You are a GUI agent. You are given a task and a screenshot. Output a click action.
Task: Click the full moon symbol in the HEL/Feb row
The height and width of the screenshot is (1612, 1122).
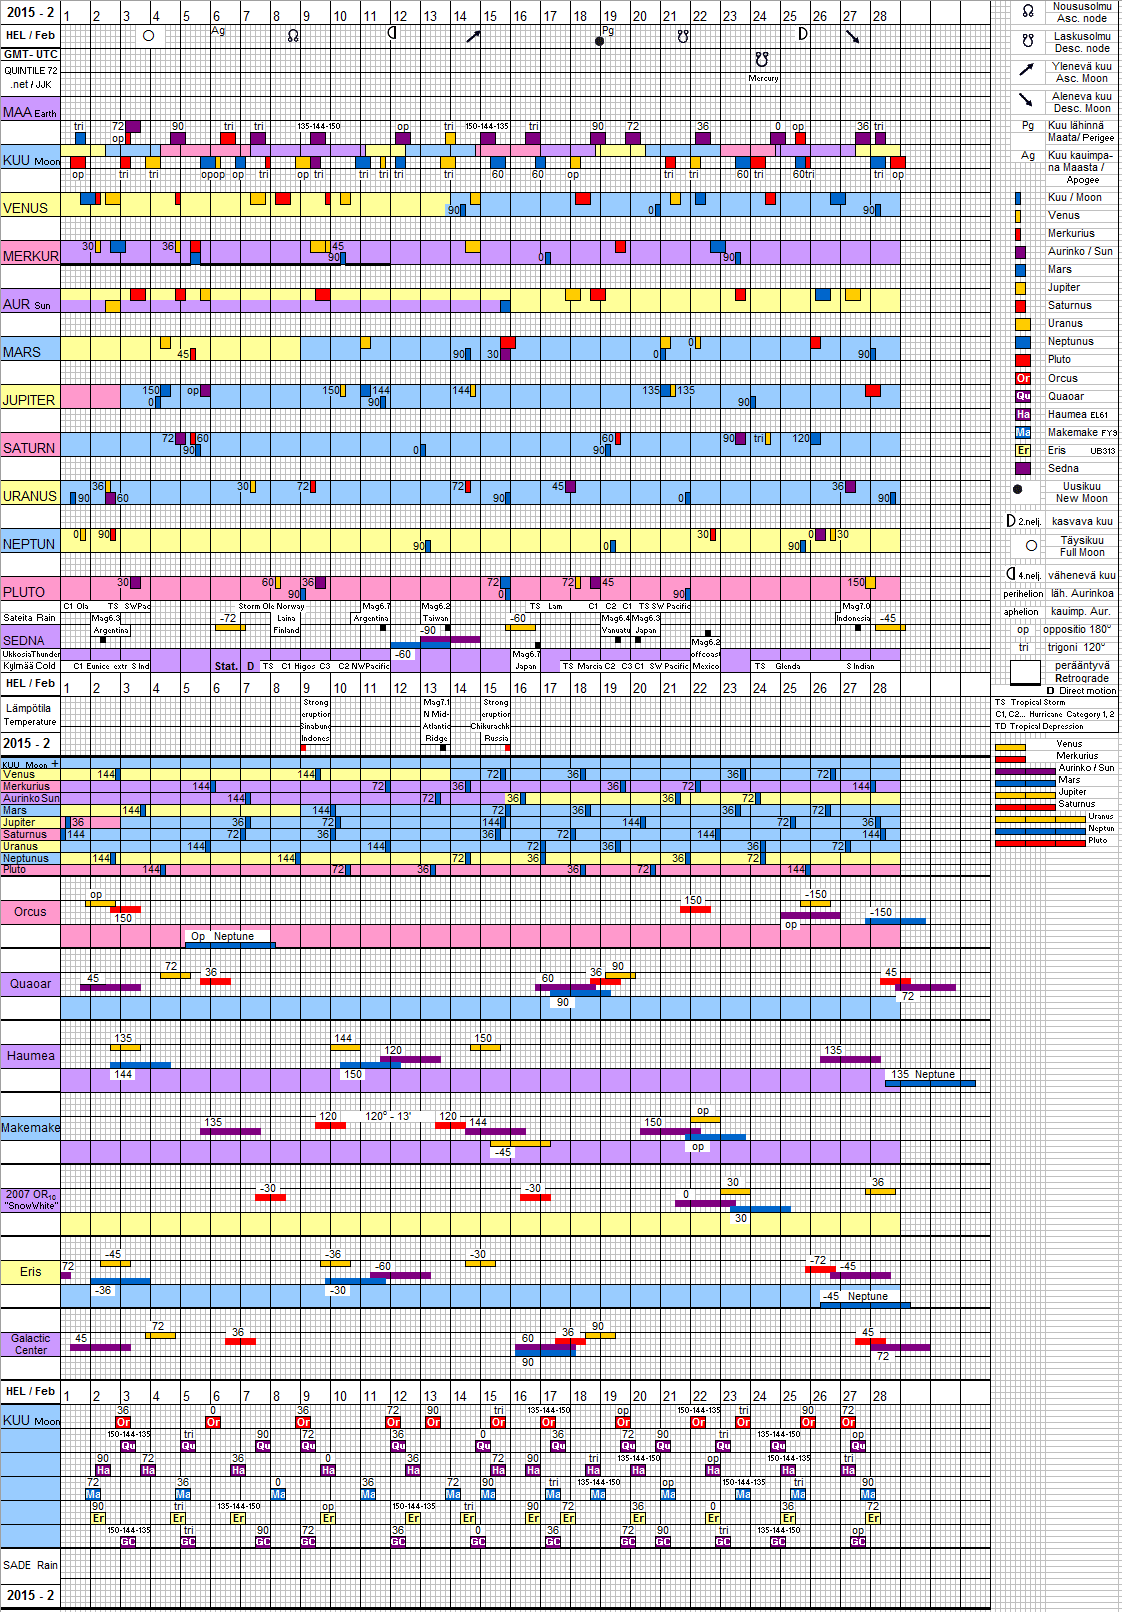[149, 36]
